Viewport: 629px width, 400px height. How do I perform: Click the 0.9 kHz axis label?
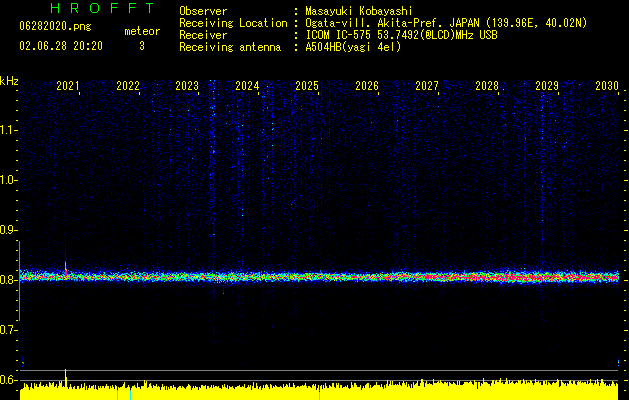coord(7,230)
